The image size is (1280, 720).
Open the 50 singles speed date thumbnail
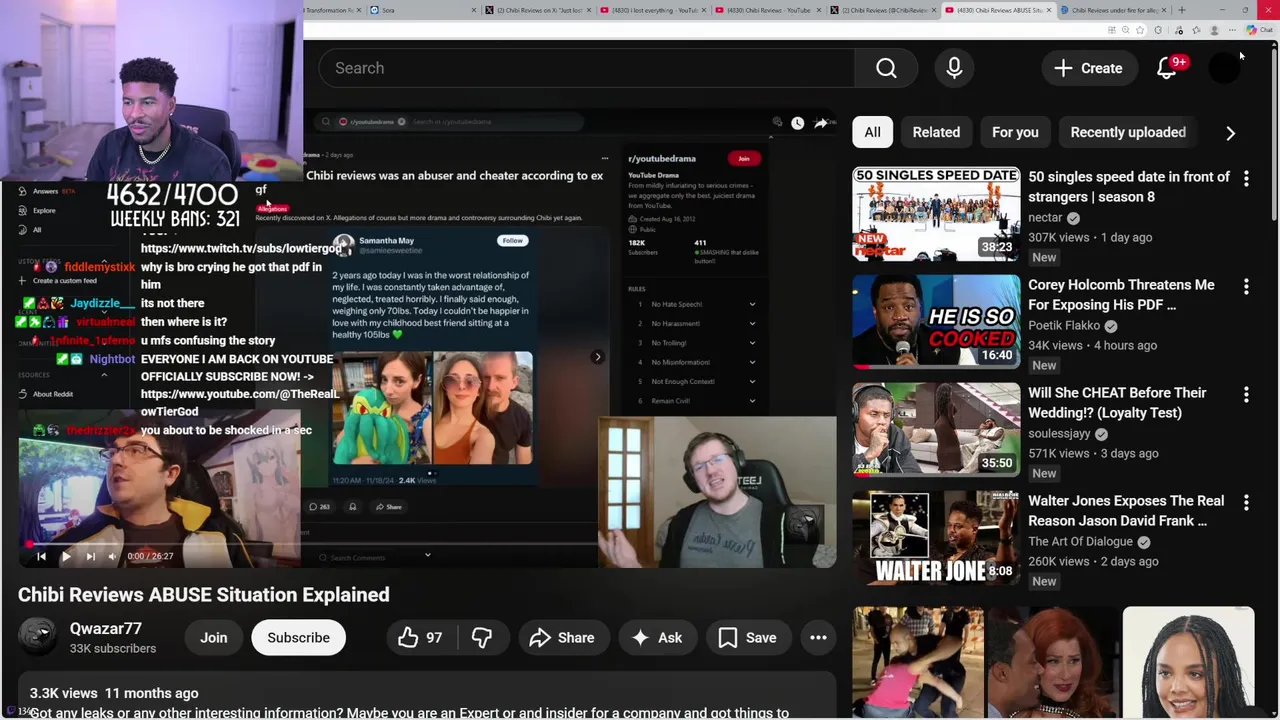point(936,214)
